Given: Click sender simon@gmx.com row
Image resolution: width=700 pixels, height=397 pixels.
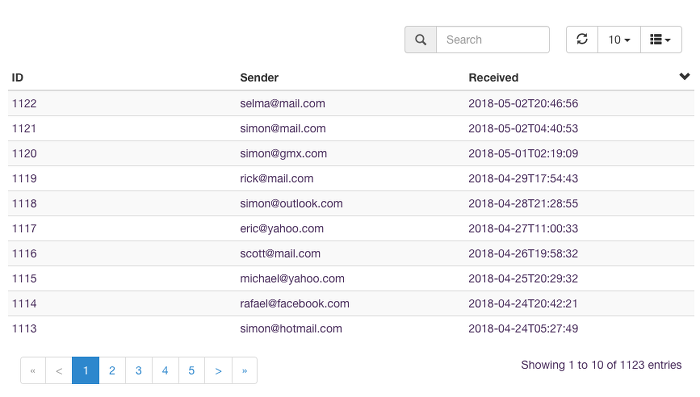Looking at the screenshot, I should 351,153.
